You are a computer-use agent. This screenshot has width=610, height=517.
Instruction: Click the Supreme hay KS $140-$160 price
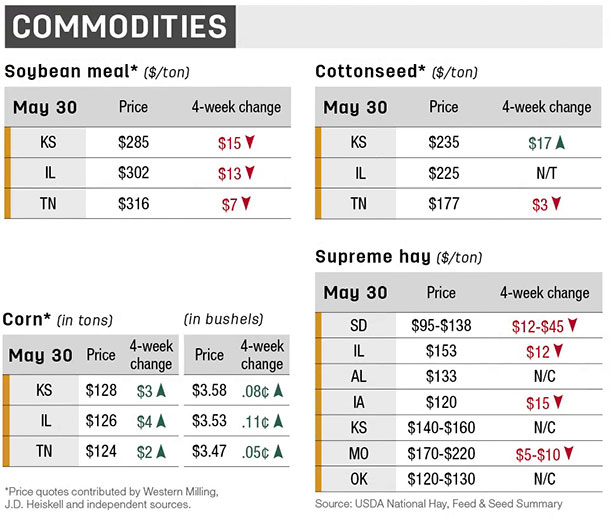pos(441,428)
